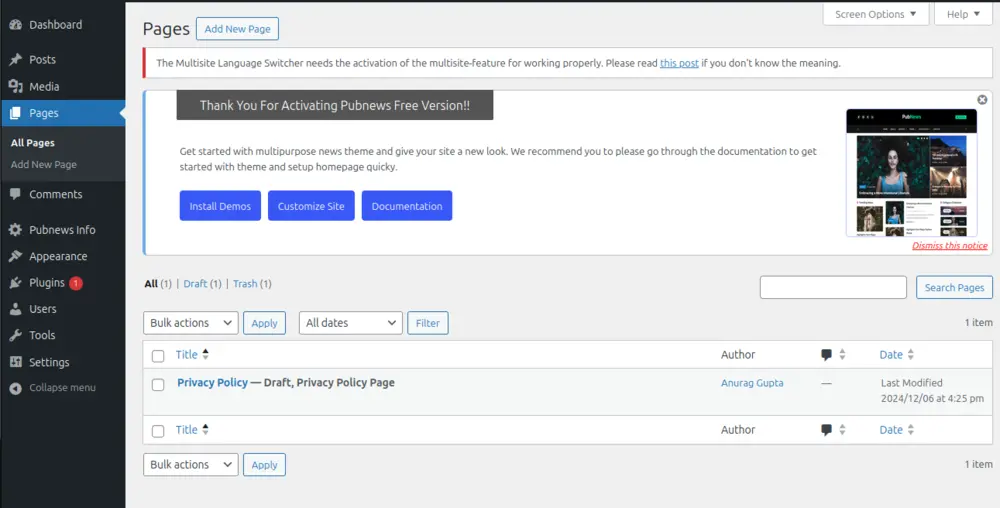Filter pages by Draft status

coord(195,284)
